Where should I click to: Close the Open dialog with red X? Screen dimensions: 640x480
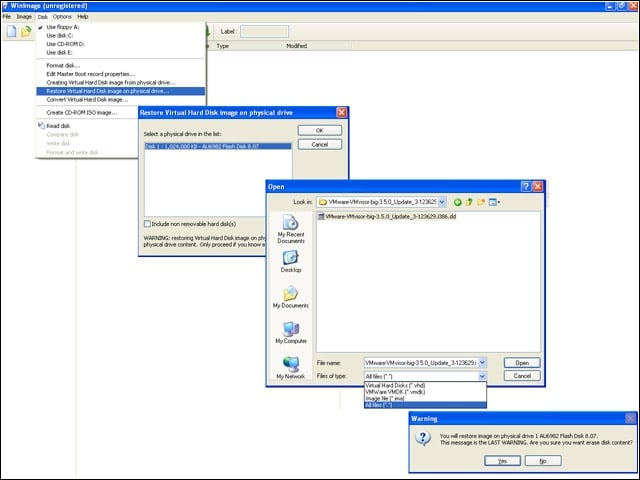point(538,187)
